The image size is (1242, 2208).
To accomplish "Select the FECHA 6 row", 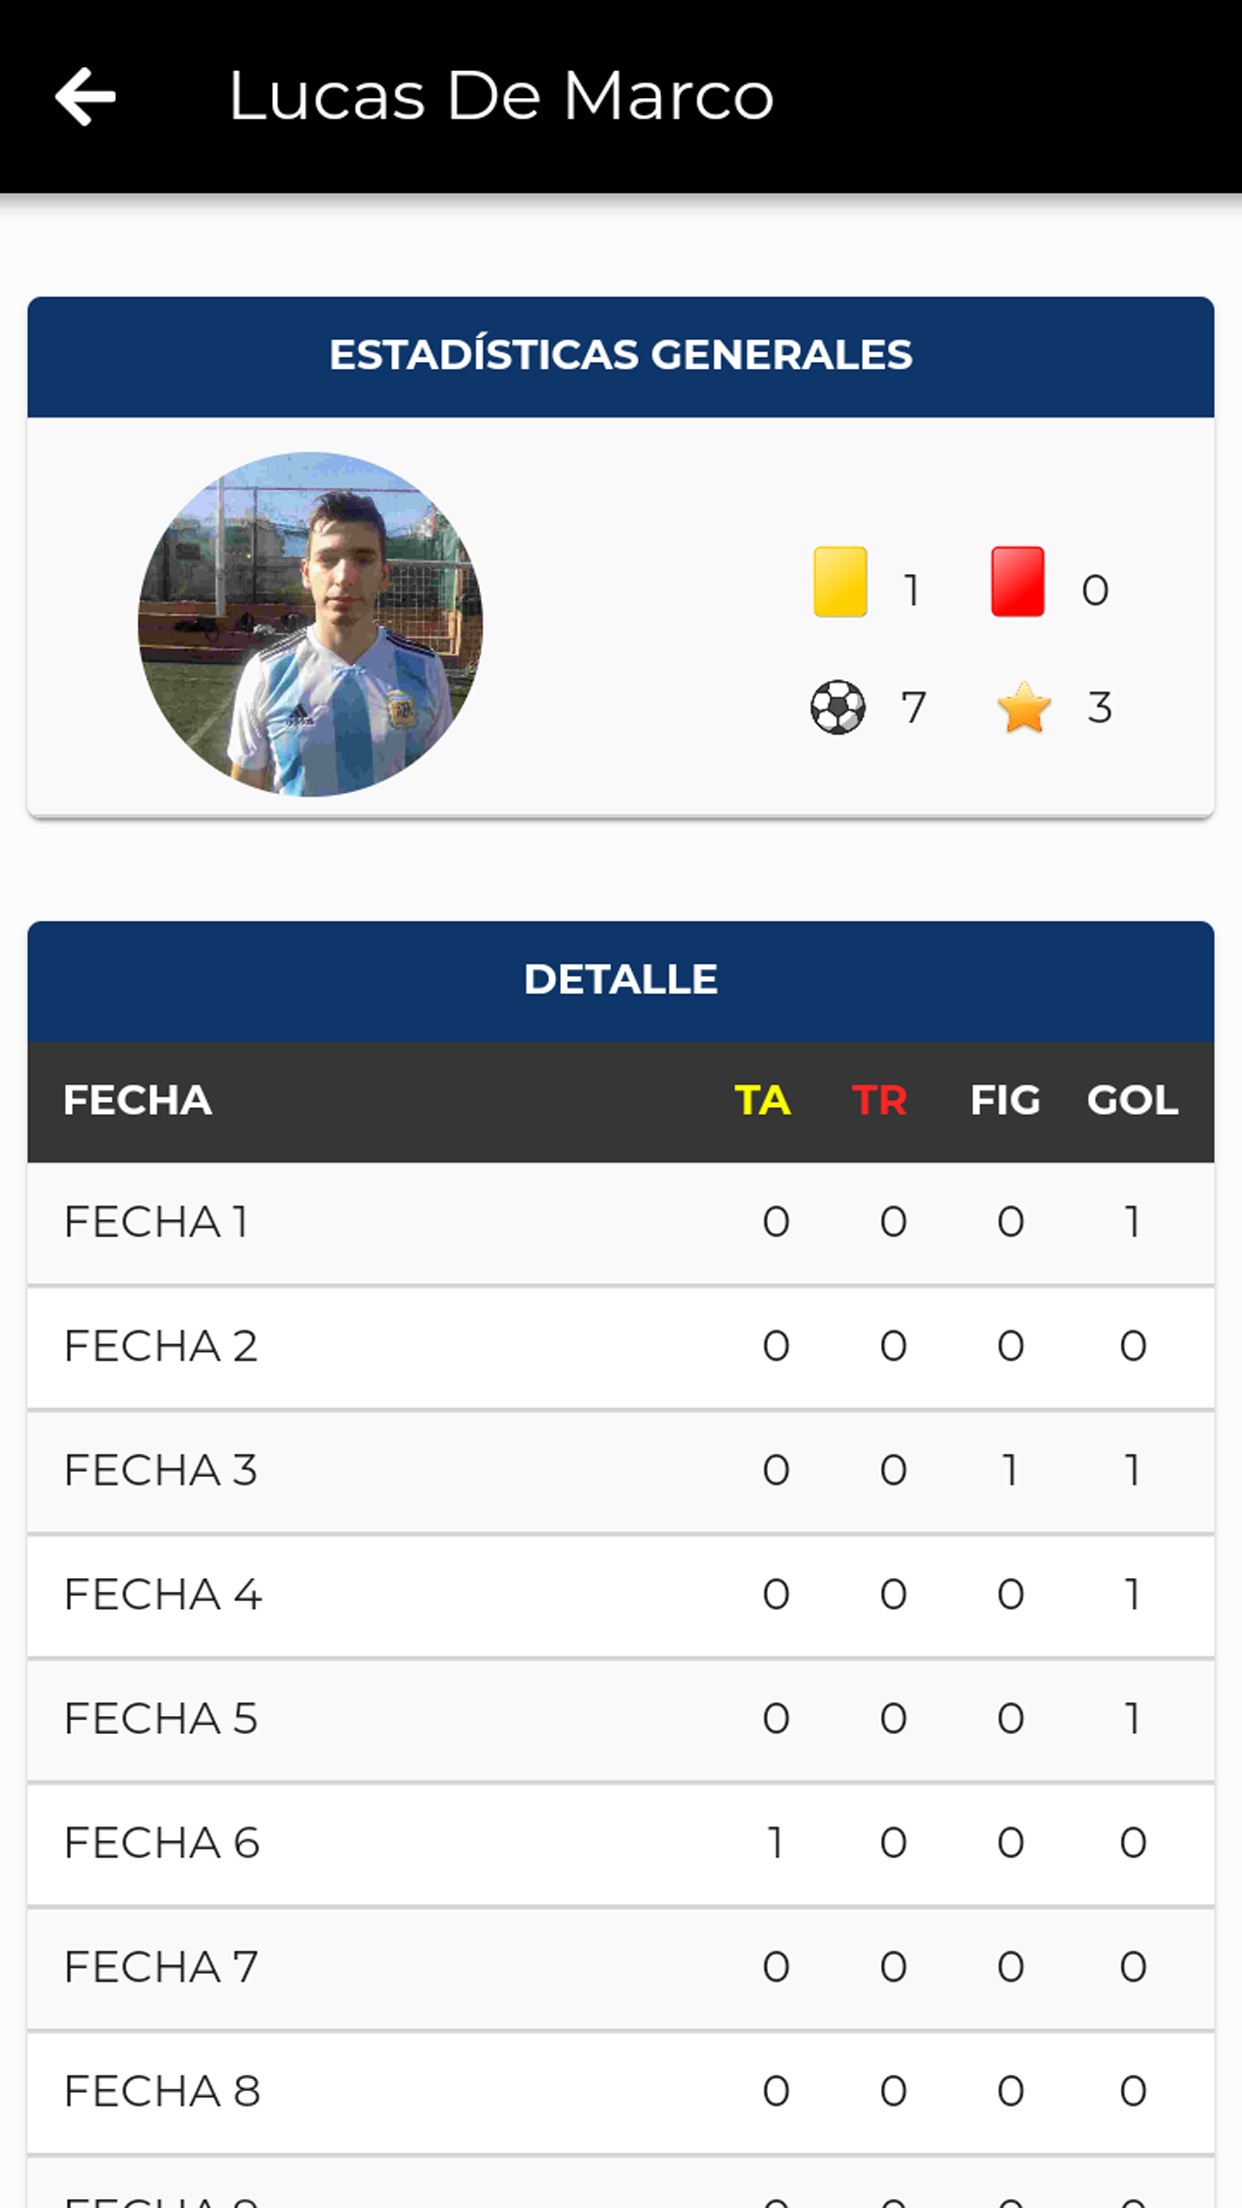I will [x=621, y=1843].
